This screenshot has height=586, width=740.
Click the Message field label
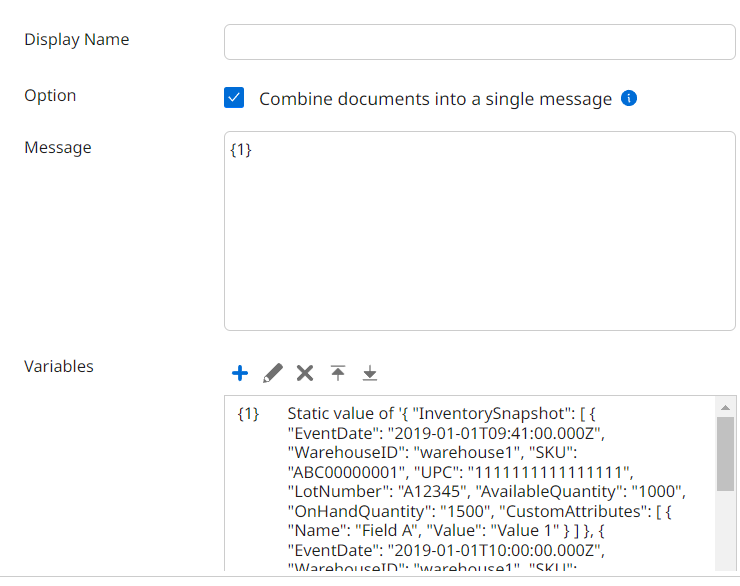pyautogui.click(x=57, y=148)
